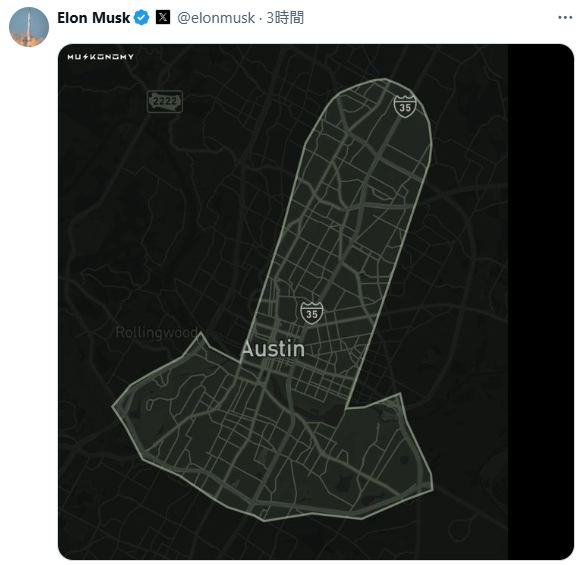Click the dot separator before the timestamp
The image size is (585, 565).
coord(260,18)
